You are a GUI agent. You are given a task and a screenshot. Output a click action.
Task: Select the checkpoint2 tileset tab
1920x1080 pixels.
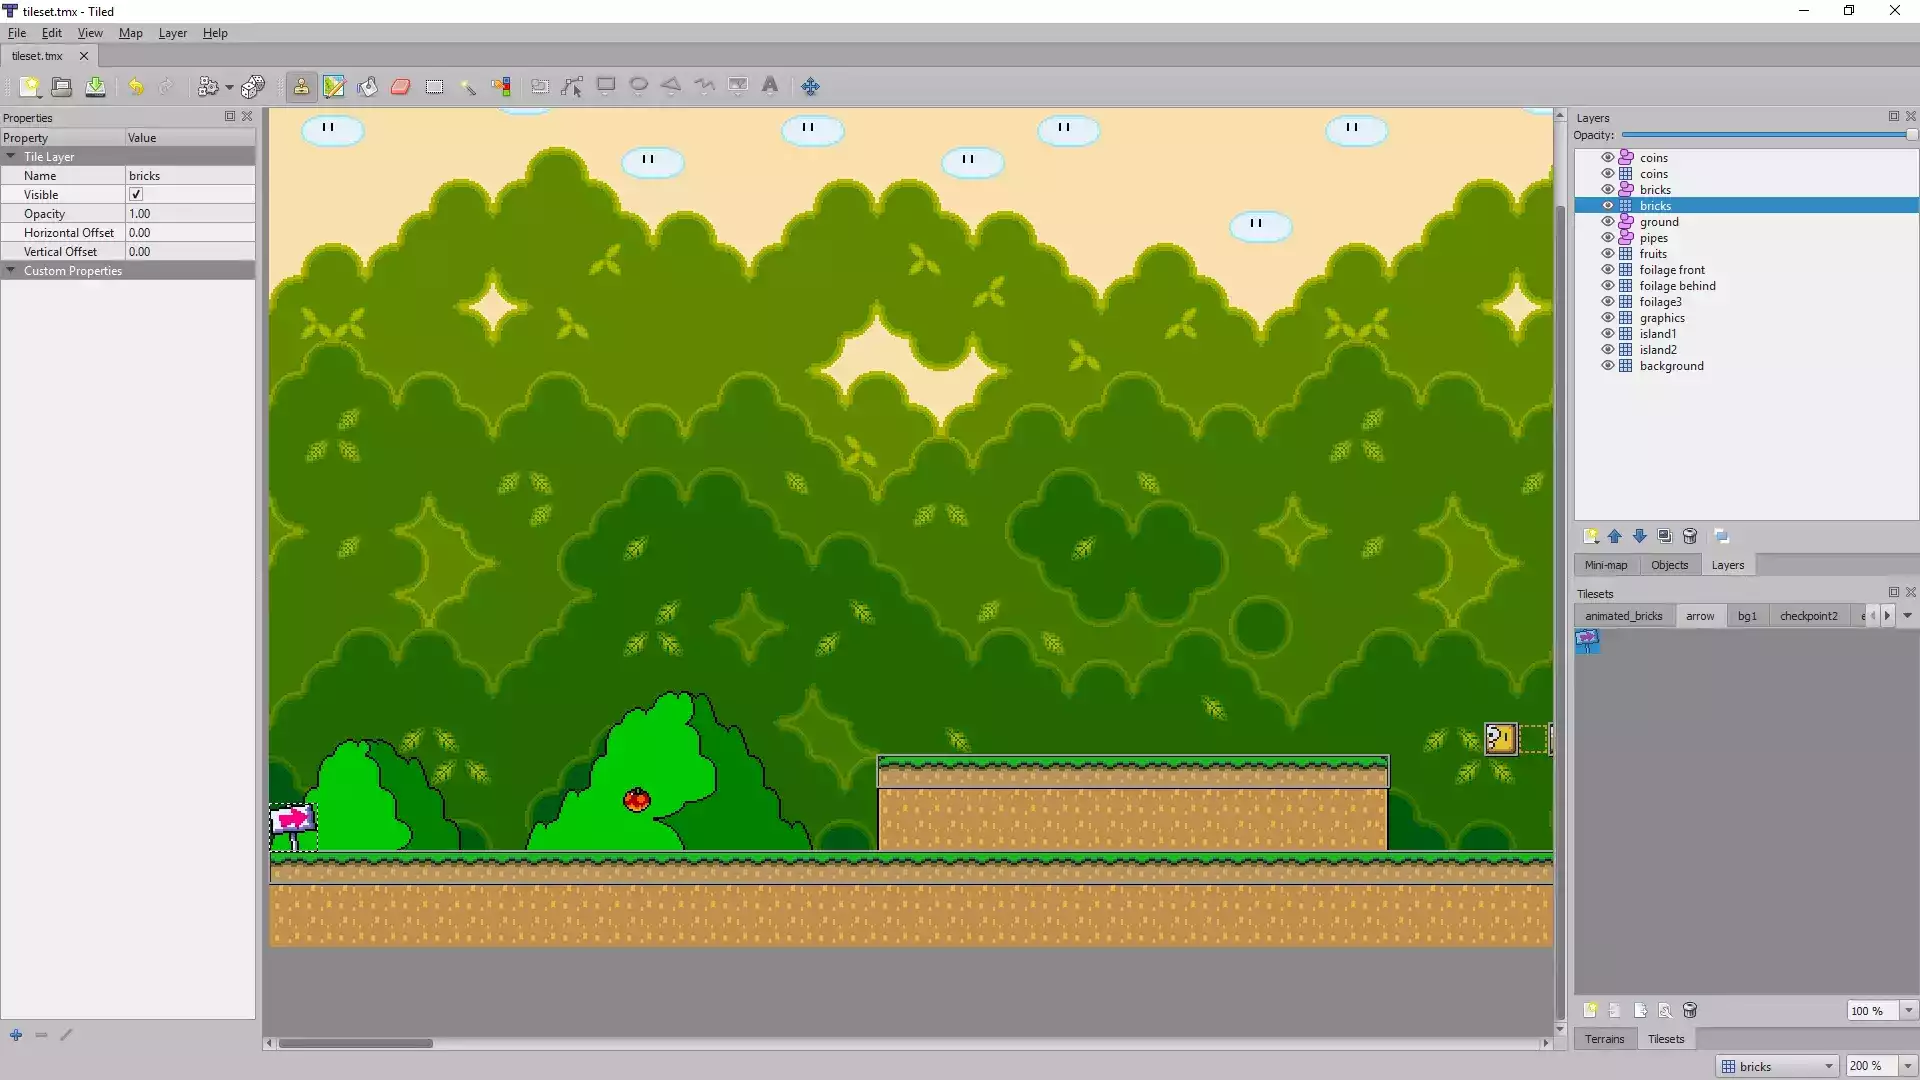click(1808, 616)
